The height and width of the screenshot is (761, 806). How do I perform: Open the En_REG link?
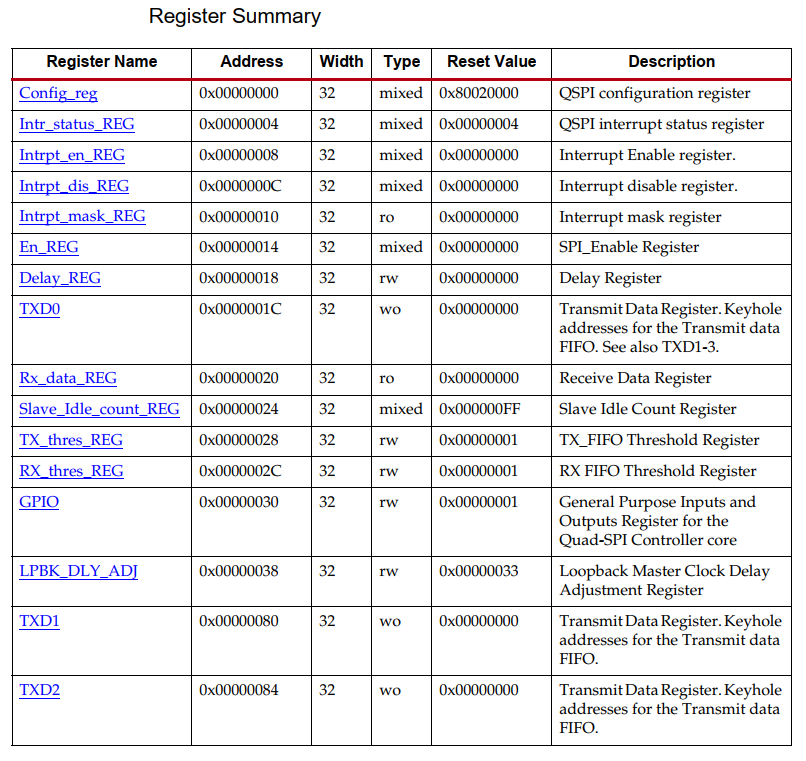pos(49,247)
